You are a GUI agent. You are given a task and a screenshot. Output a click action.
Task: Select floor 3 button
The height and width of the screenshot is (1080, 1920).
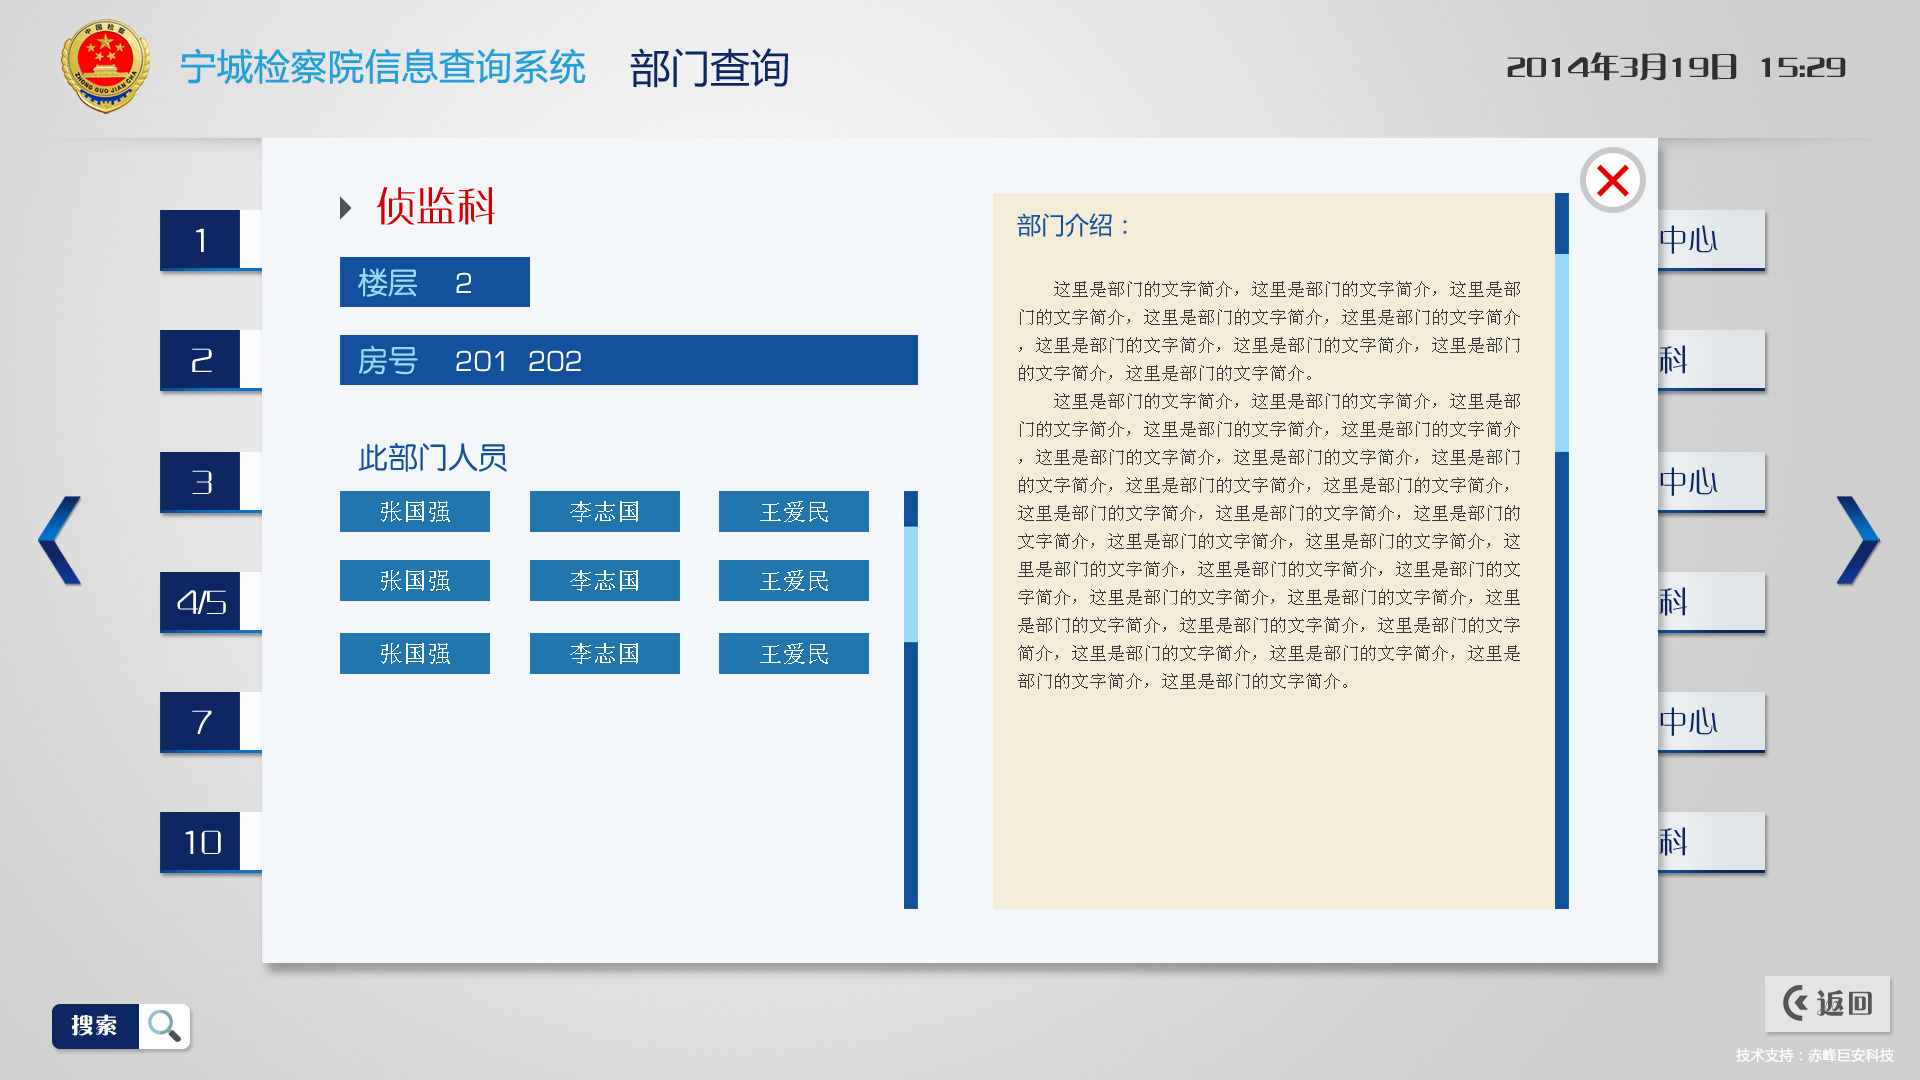coord(201,482)
